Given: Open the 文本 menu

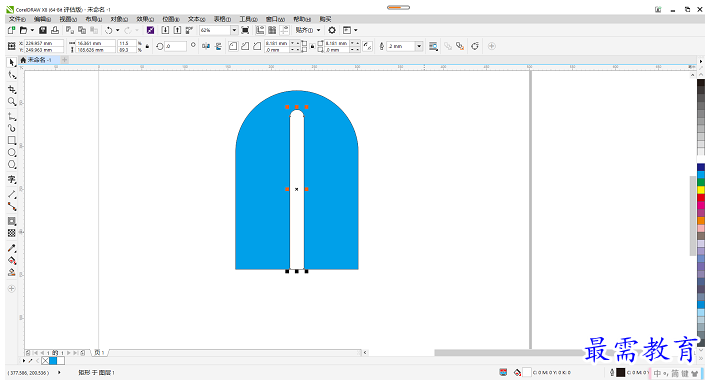Looking at the screenshot, I should [196, 19].
